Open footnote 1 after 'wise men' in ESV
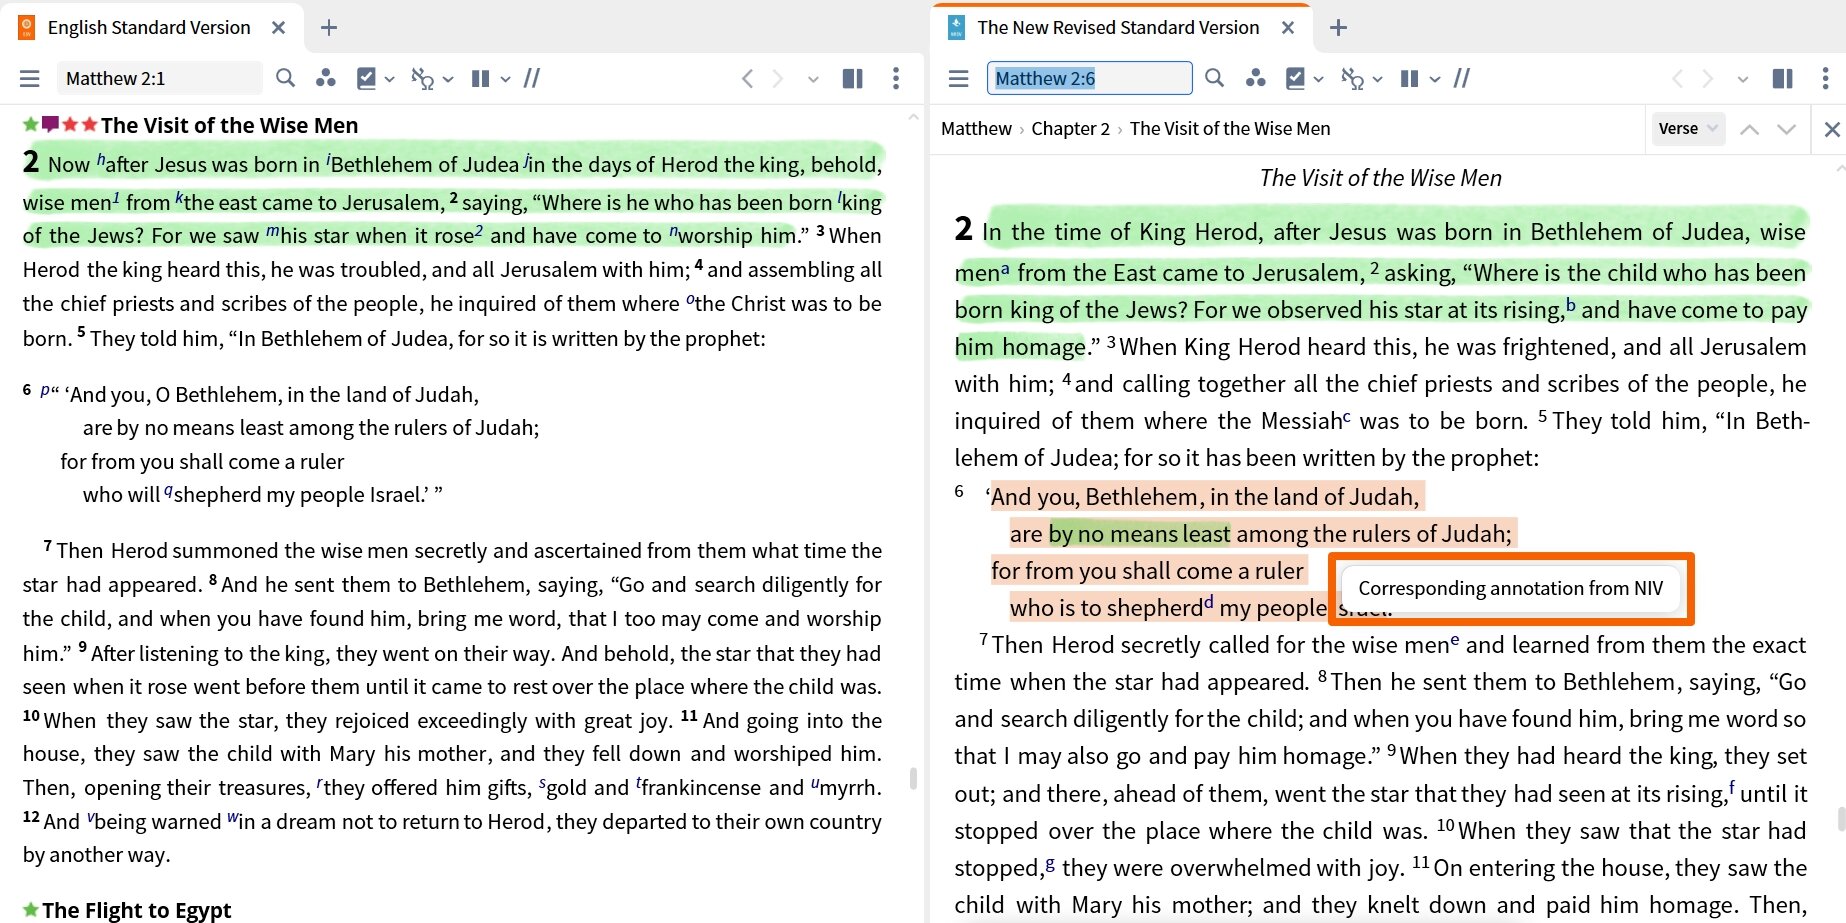 (x=116, y=197)
